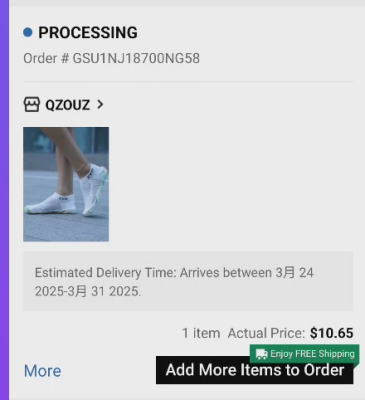Click the 1 item count text
The width and height of the screenshot is (365, 400).
201,333
